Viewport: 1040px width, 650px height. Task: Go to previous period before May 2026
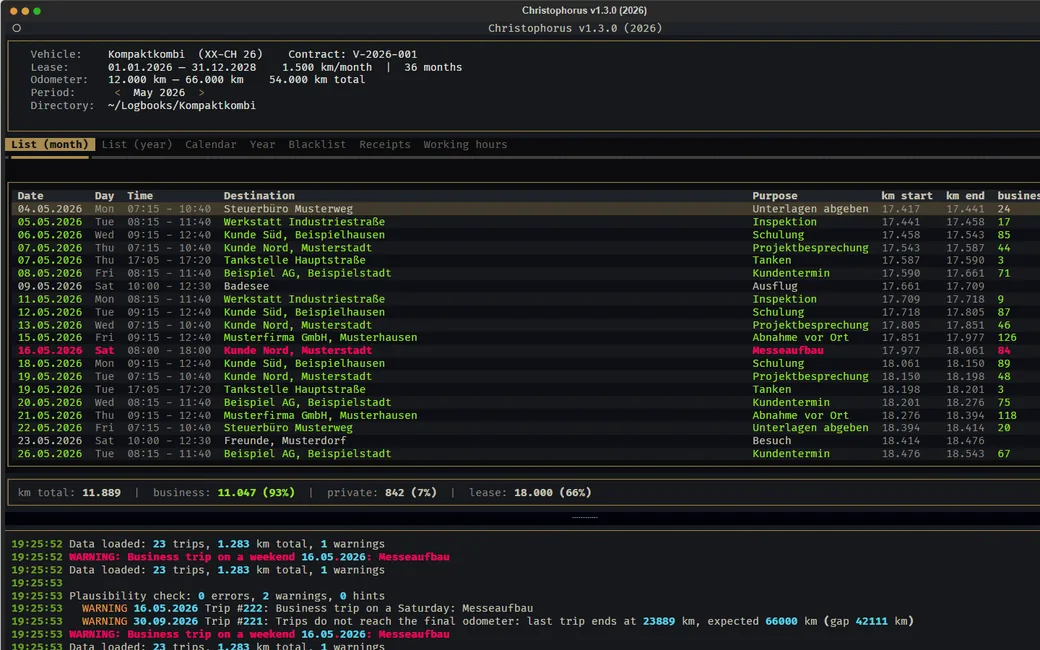point(117,93)
